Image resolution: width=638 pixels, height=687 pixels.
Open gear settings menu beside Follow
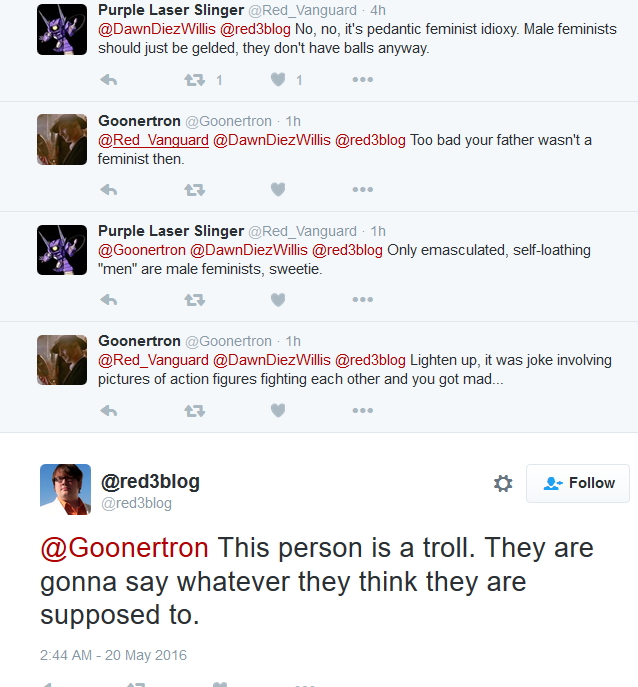[x=503, y=483]
